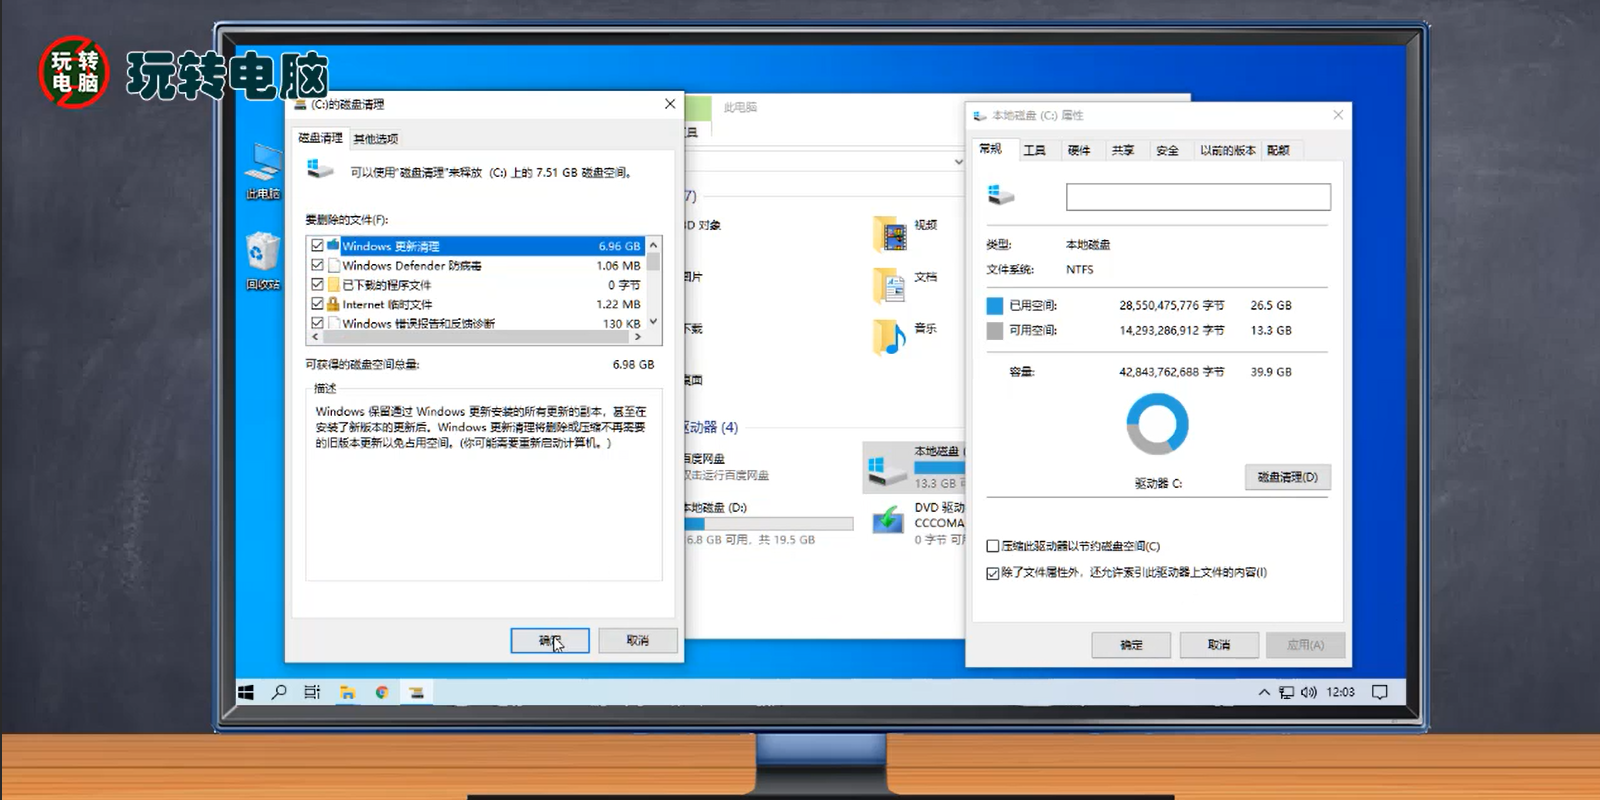Select the 本地磁盘 C: drive icon in Explorer
This screenshot has width=1600, height=800.
click(886, 468)
